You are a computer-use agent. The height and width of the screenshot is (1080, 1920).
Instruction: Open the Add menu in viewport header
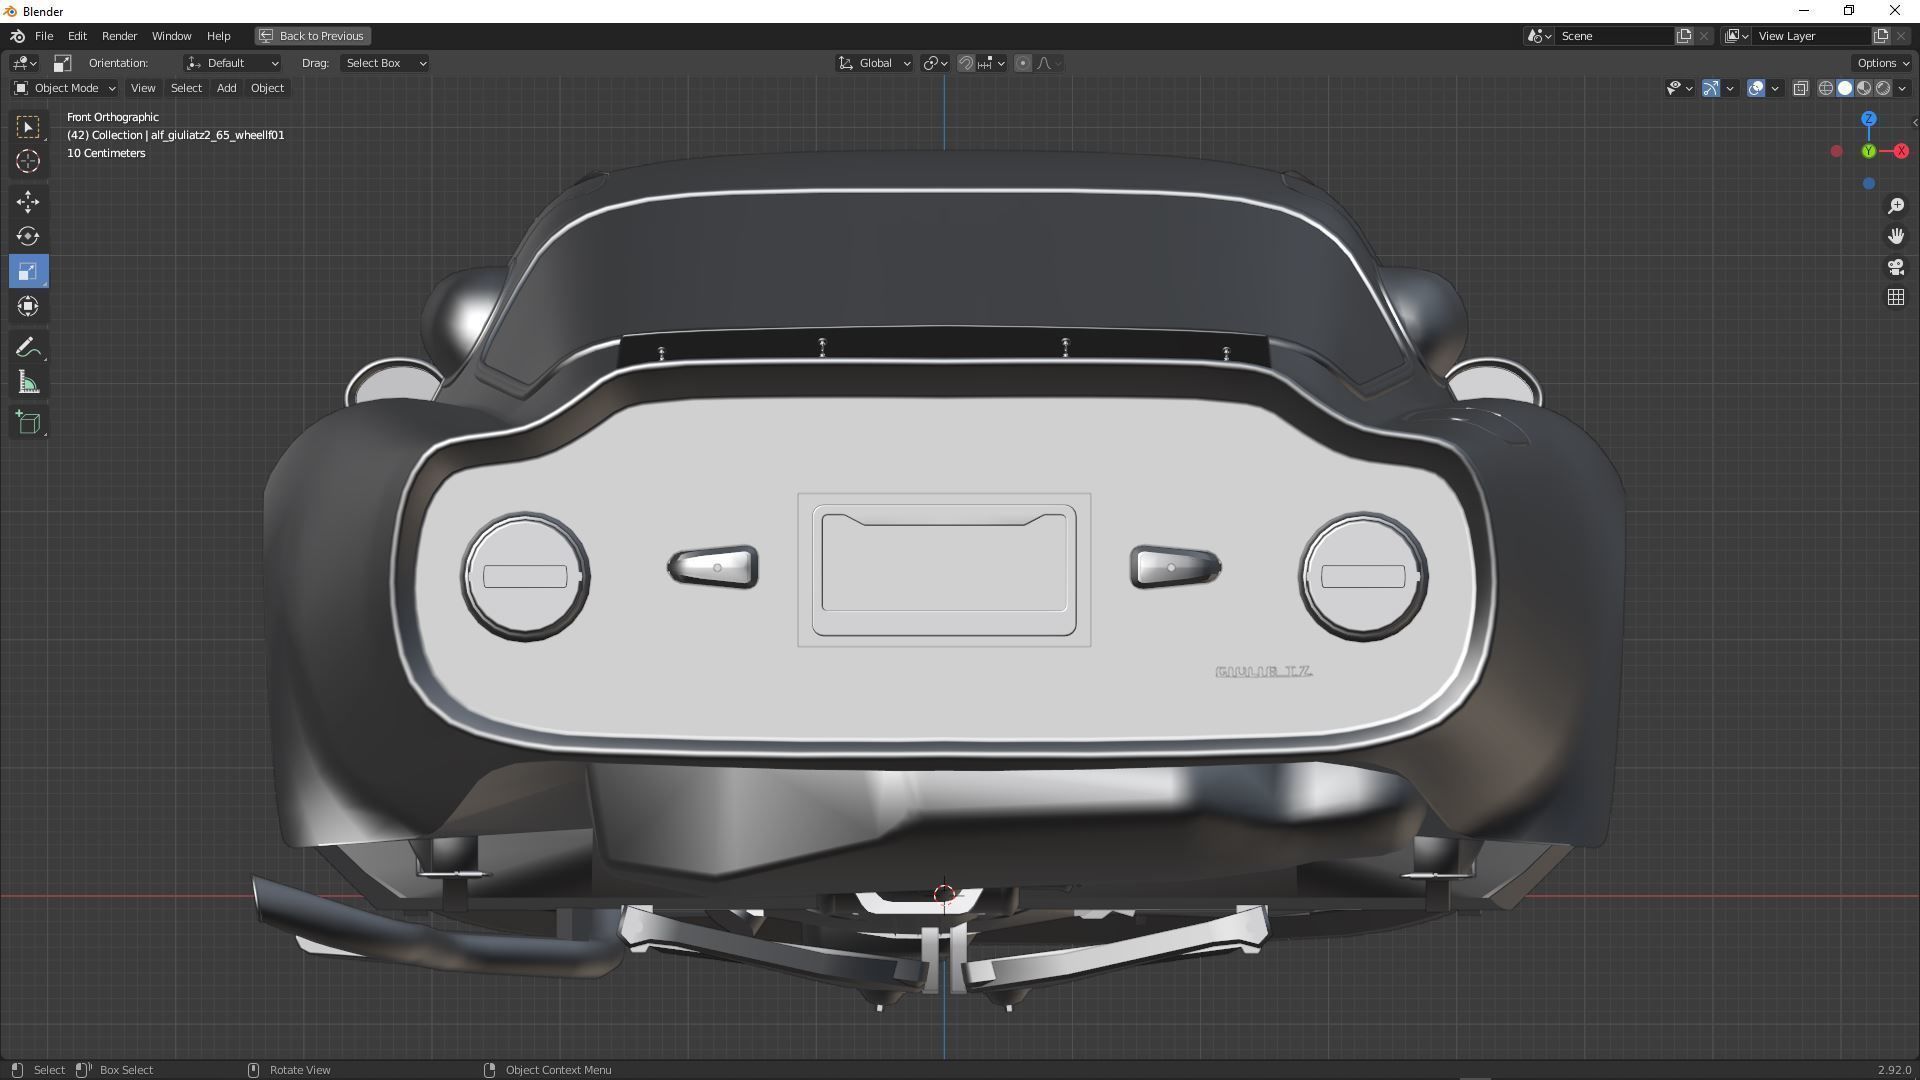point(226,88)
